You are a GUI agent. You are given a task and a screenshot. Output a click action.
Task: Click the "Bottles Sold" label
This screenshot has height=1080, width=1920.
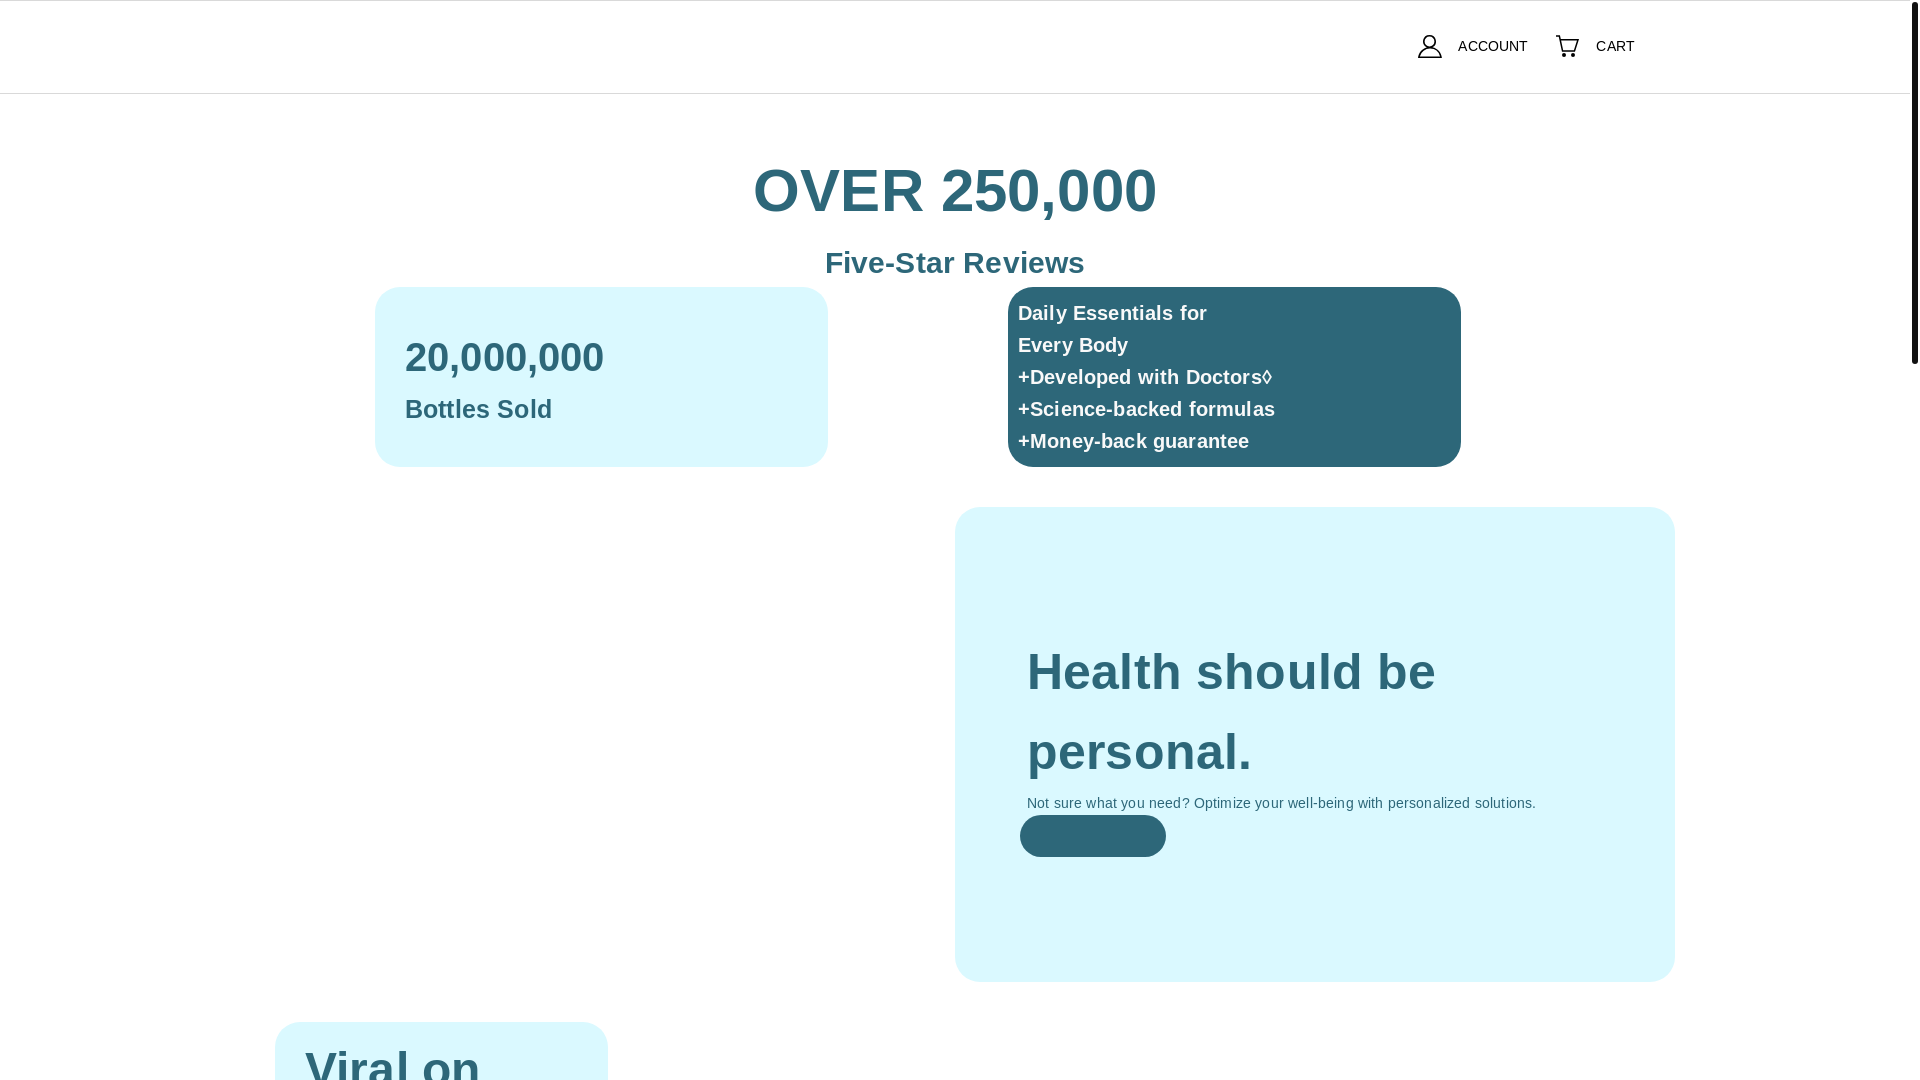click(478, 409)
